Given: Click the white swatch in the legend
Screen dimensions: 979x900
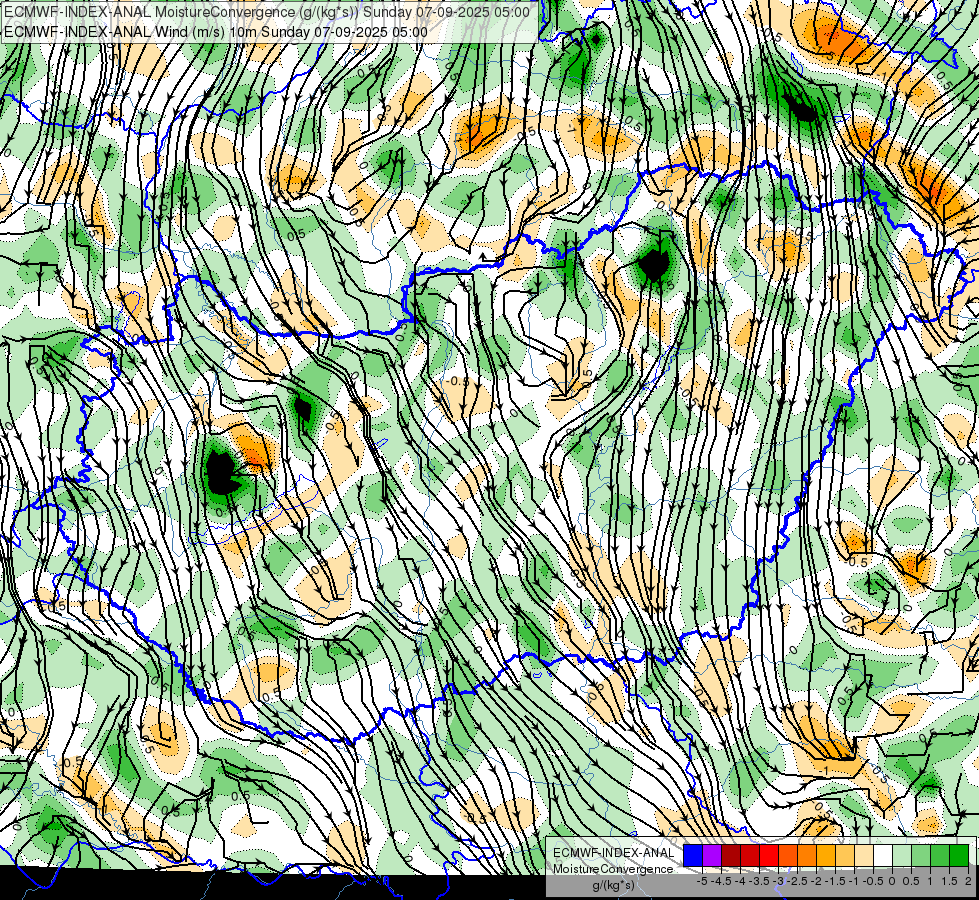Looking at the screenshot, I should [x=883, y=856].
